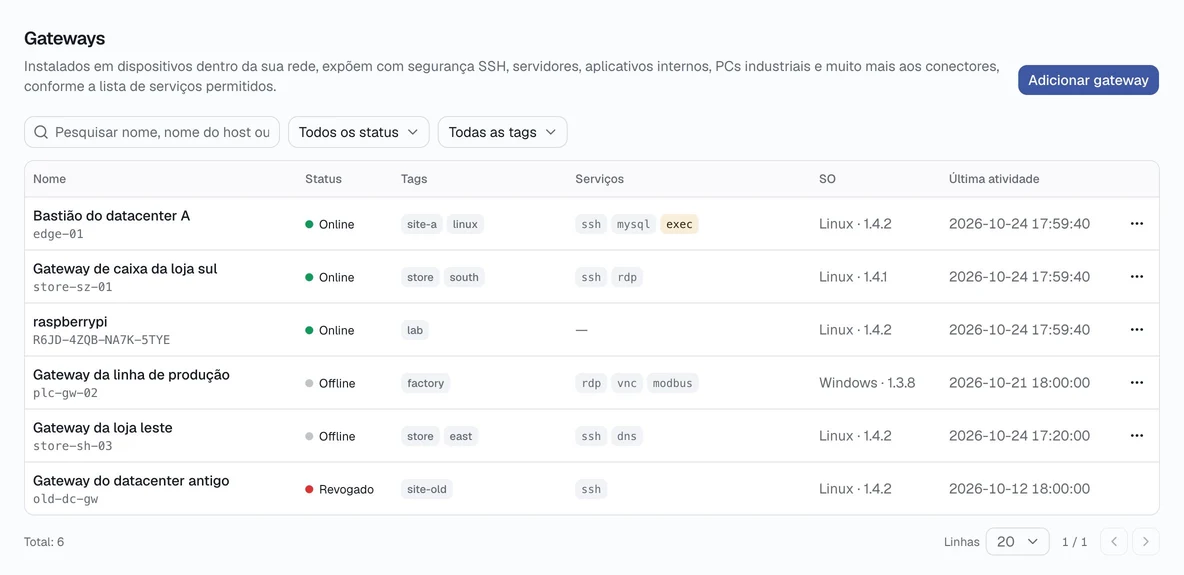Go to the next page arrow
Viewport: 1184px width, 575px height.
tap(1145, 541)
